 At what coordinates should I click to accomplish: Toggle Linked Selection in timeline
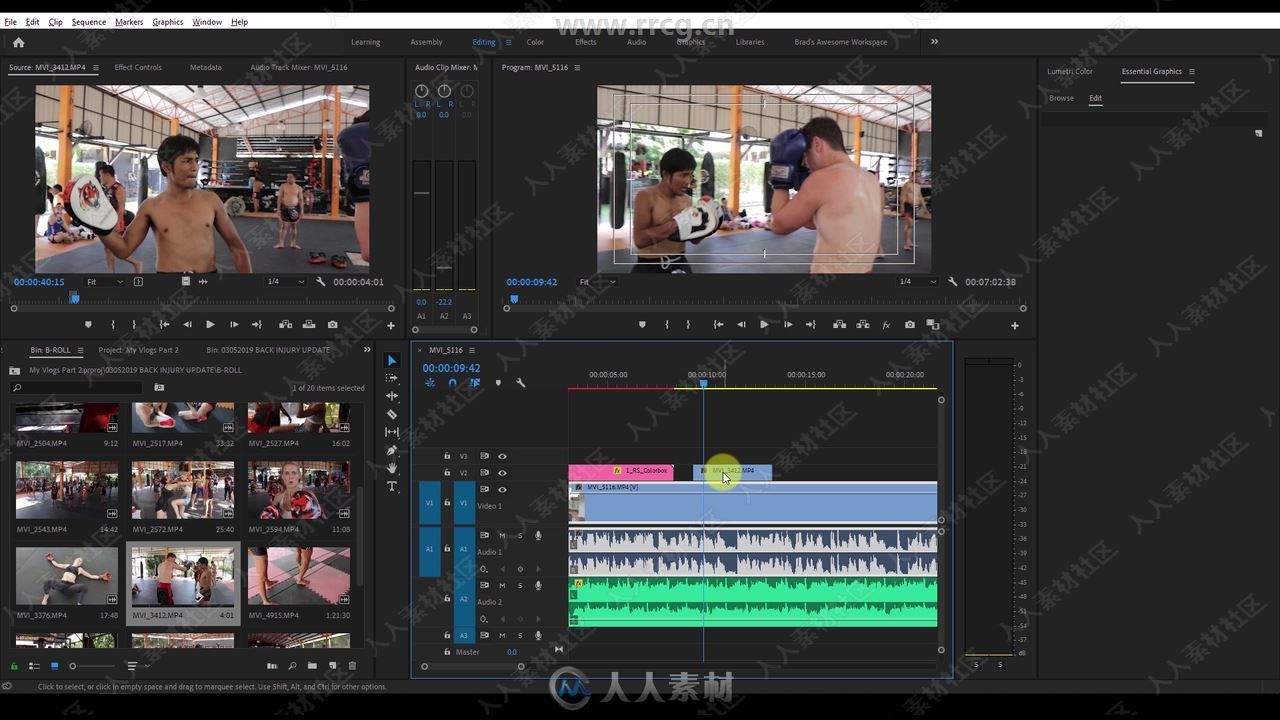[x=475, y=383]
